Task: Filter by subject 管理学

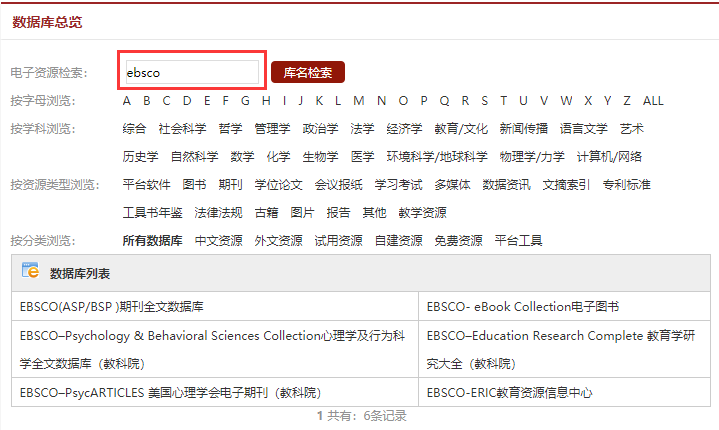Action: click(272, 129)
